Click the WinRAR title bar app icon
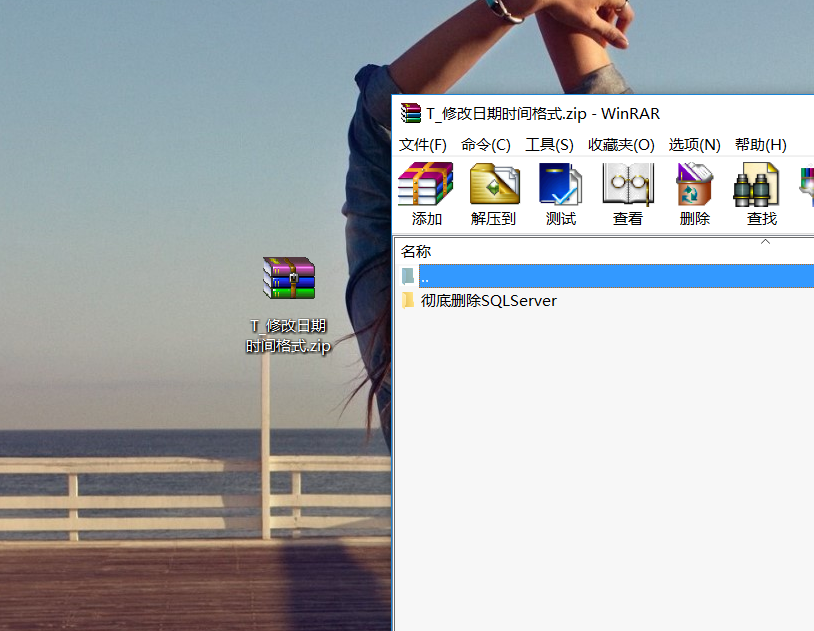 point(411,113)
